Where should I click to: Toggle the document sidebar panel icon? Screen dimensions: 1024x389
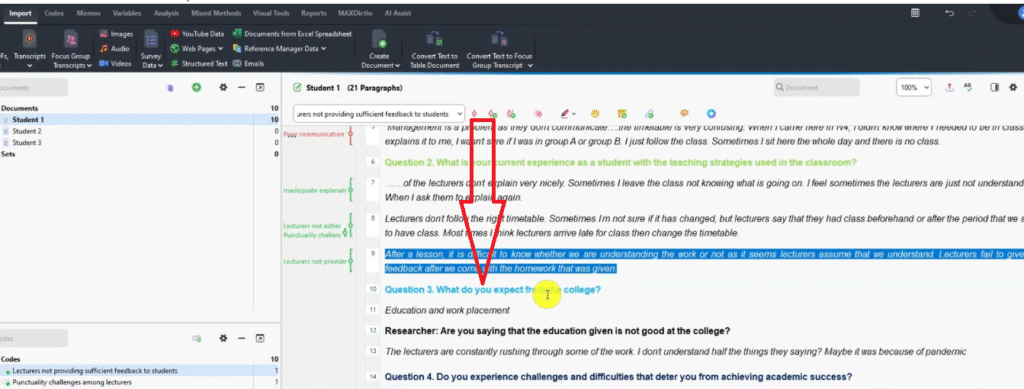995,87
